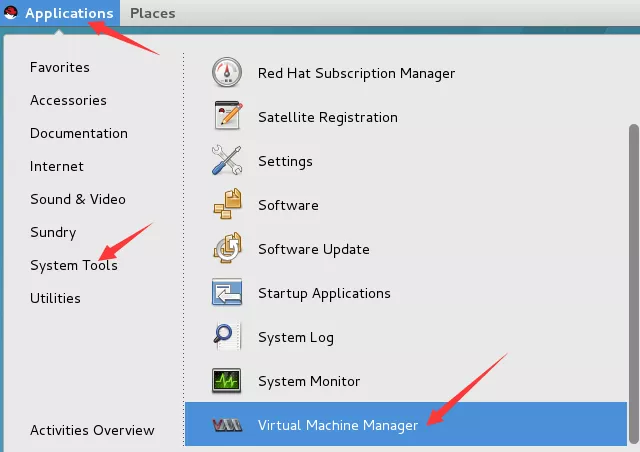Click the Software Update icon
This screenshot has width=640, height=452.
(x=227, y=249)
